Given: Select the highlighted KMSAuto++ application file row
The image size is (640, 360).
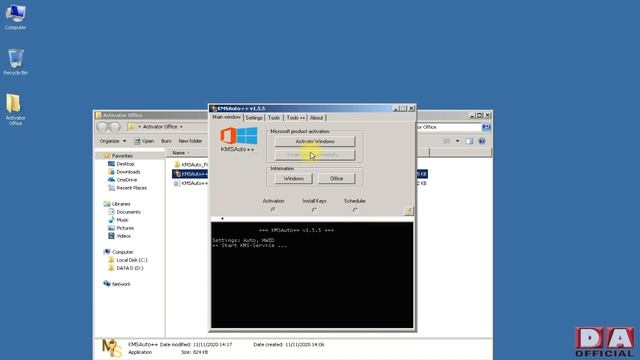Looking at the screenshot, I should click(x=190, y=174).
